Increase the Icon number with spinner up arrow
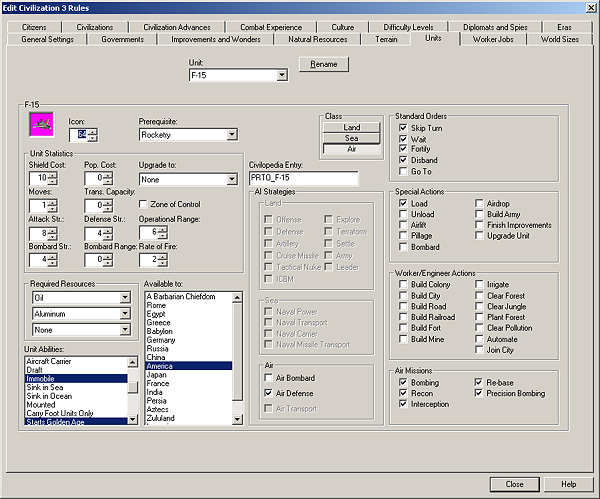The height and width of the screenshot is (499, 600). pyautogui.click(x=93, y=130)
